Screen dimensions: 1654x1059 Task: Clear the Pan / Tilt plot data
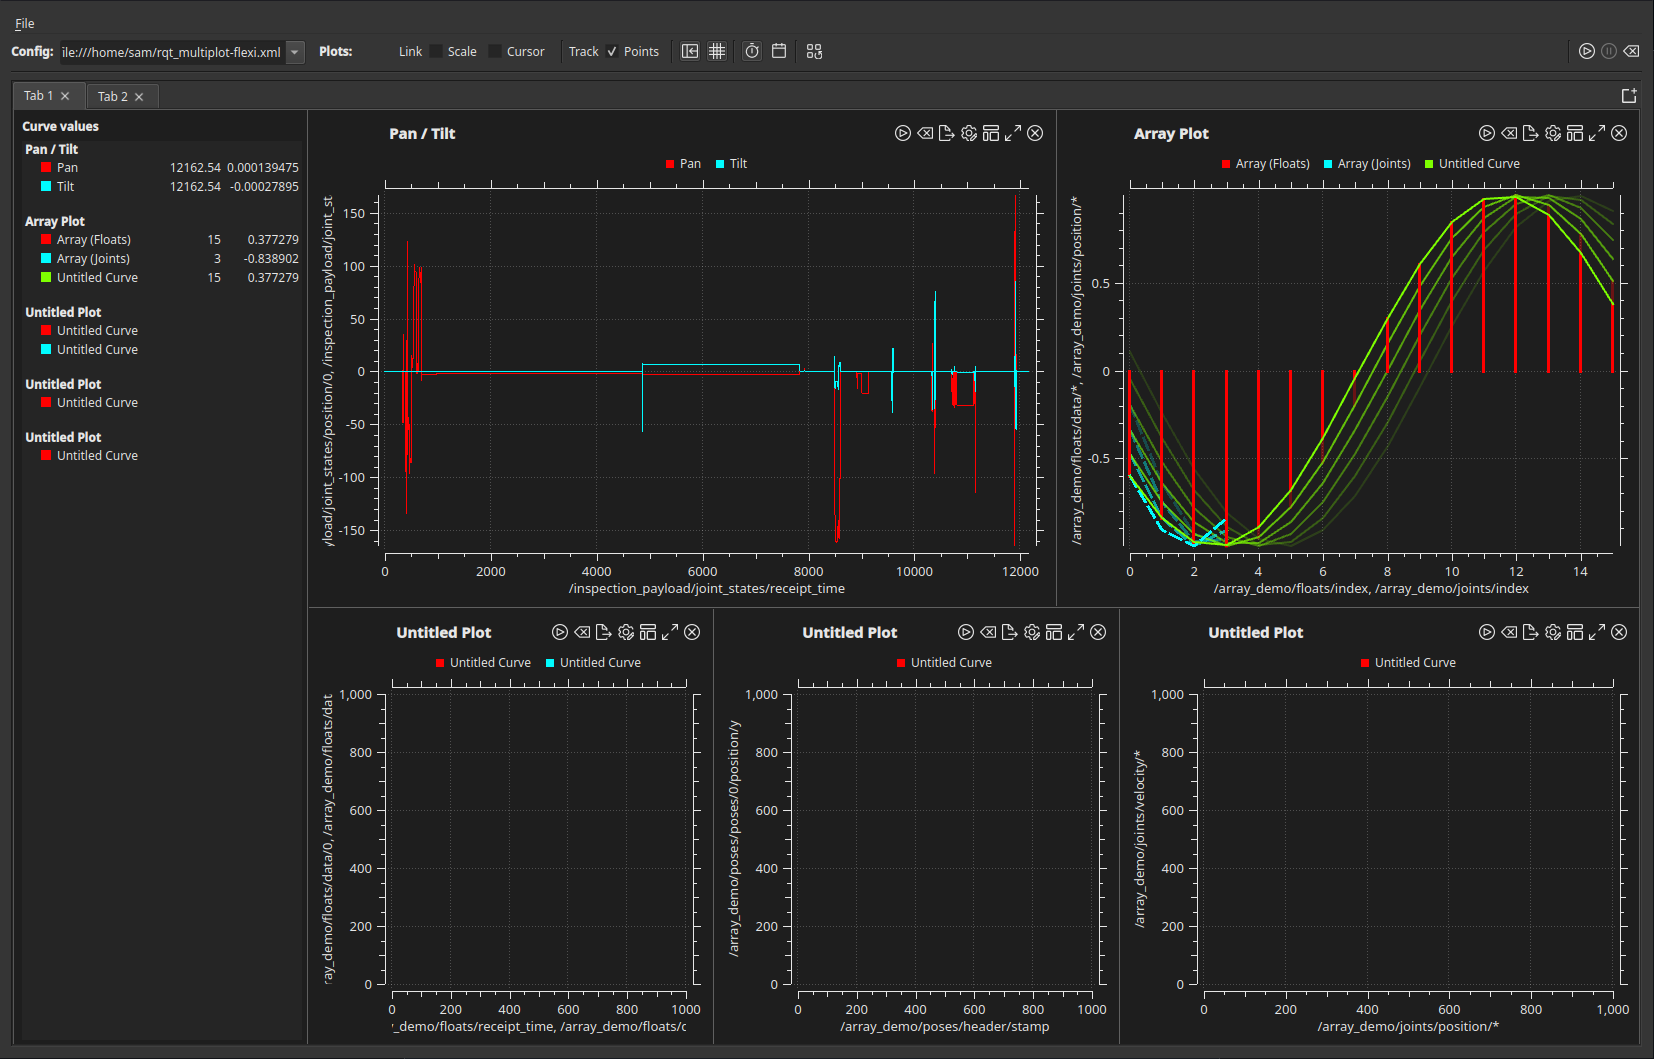tap(925, 133)
